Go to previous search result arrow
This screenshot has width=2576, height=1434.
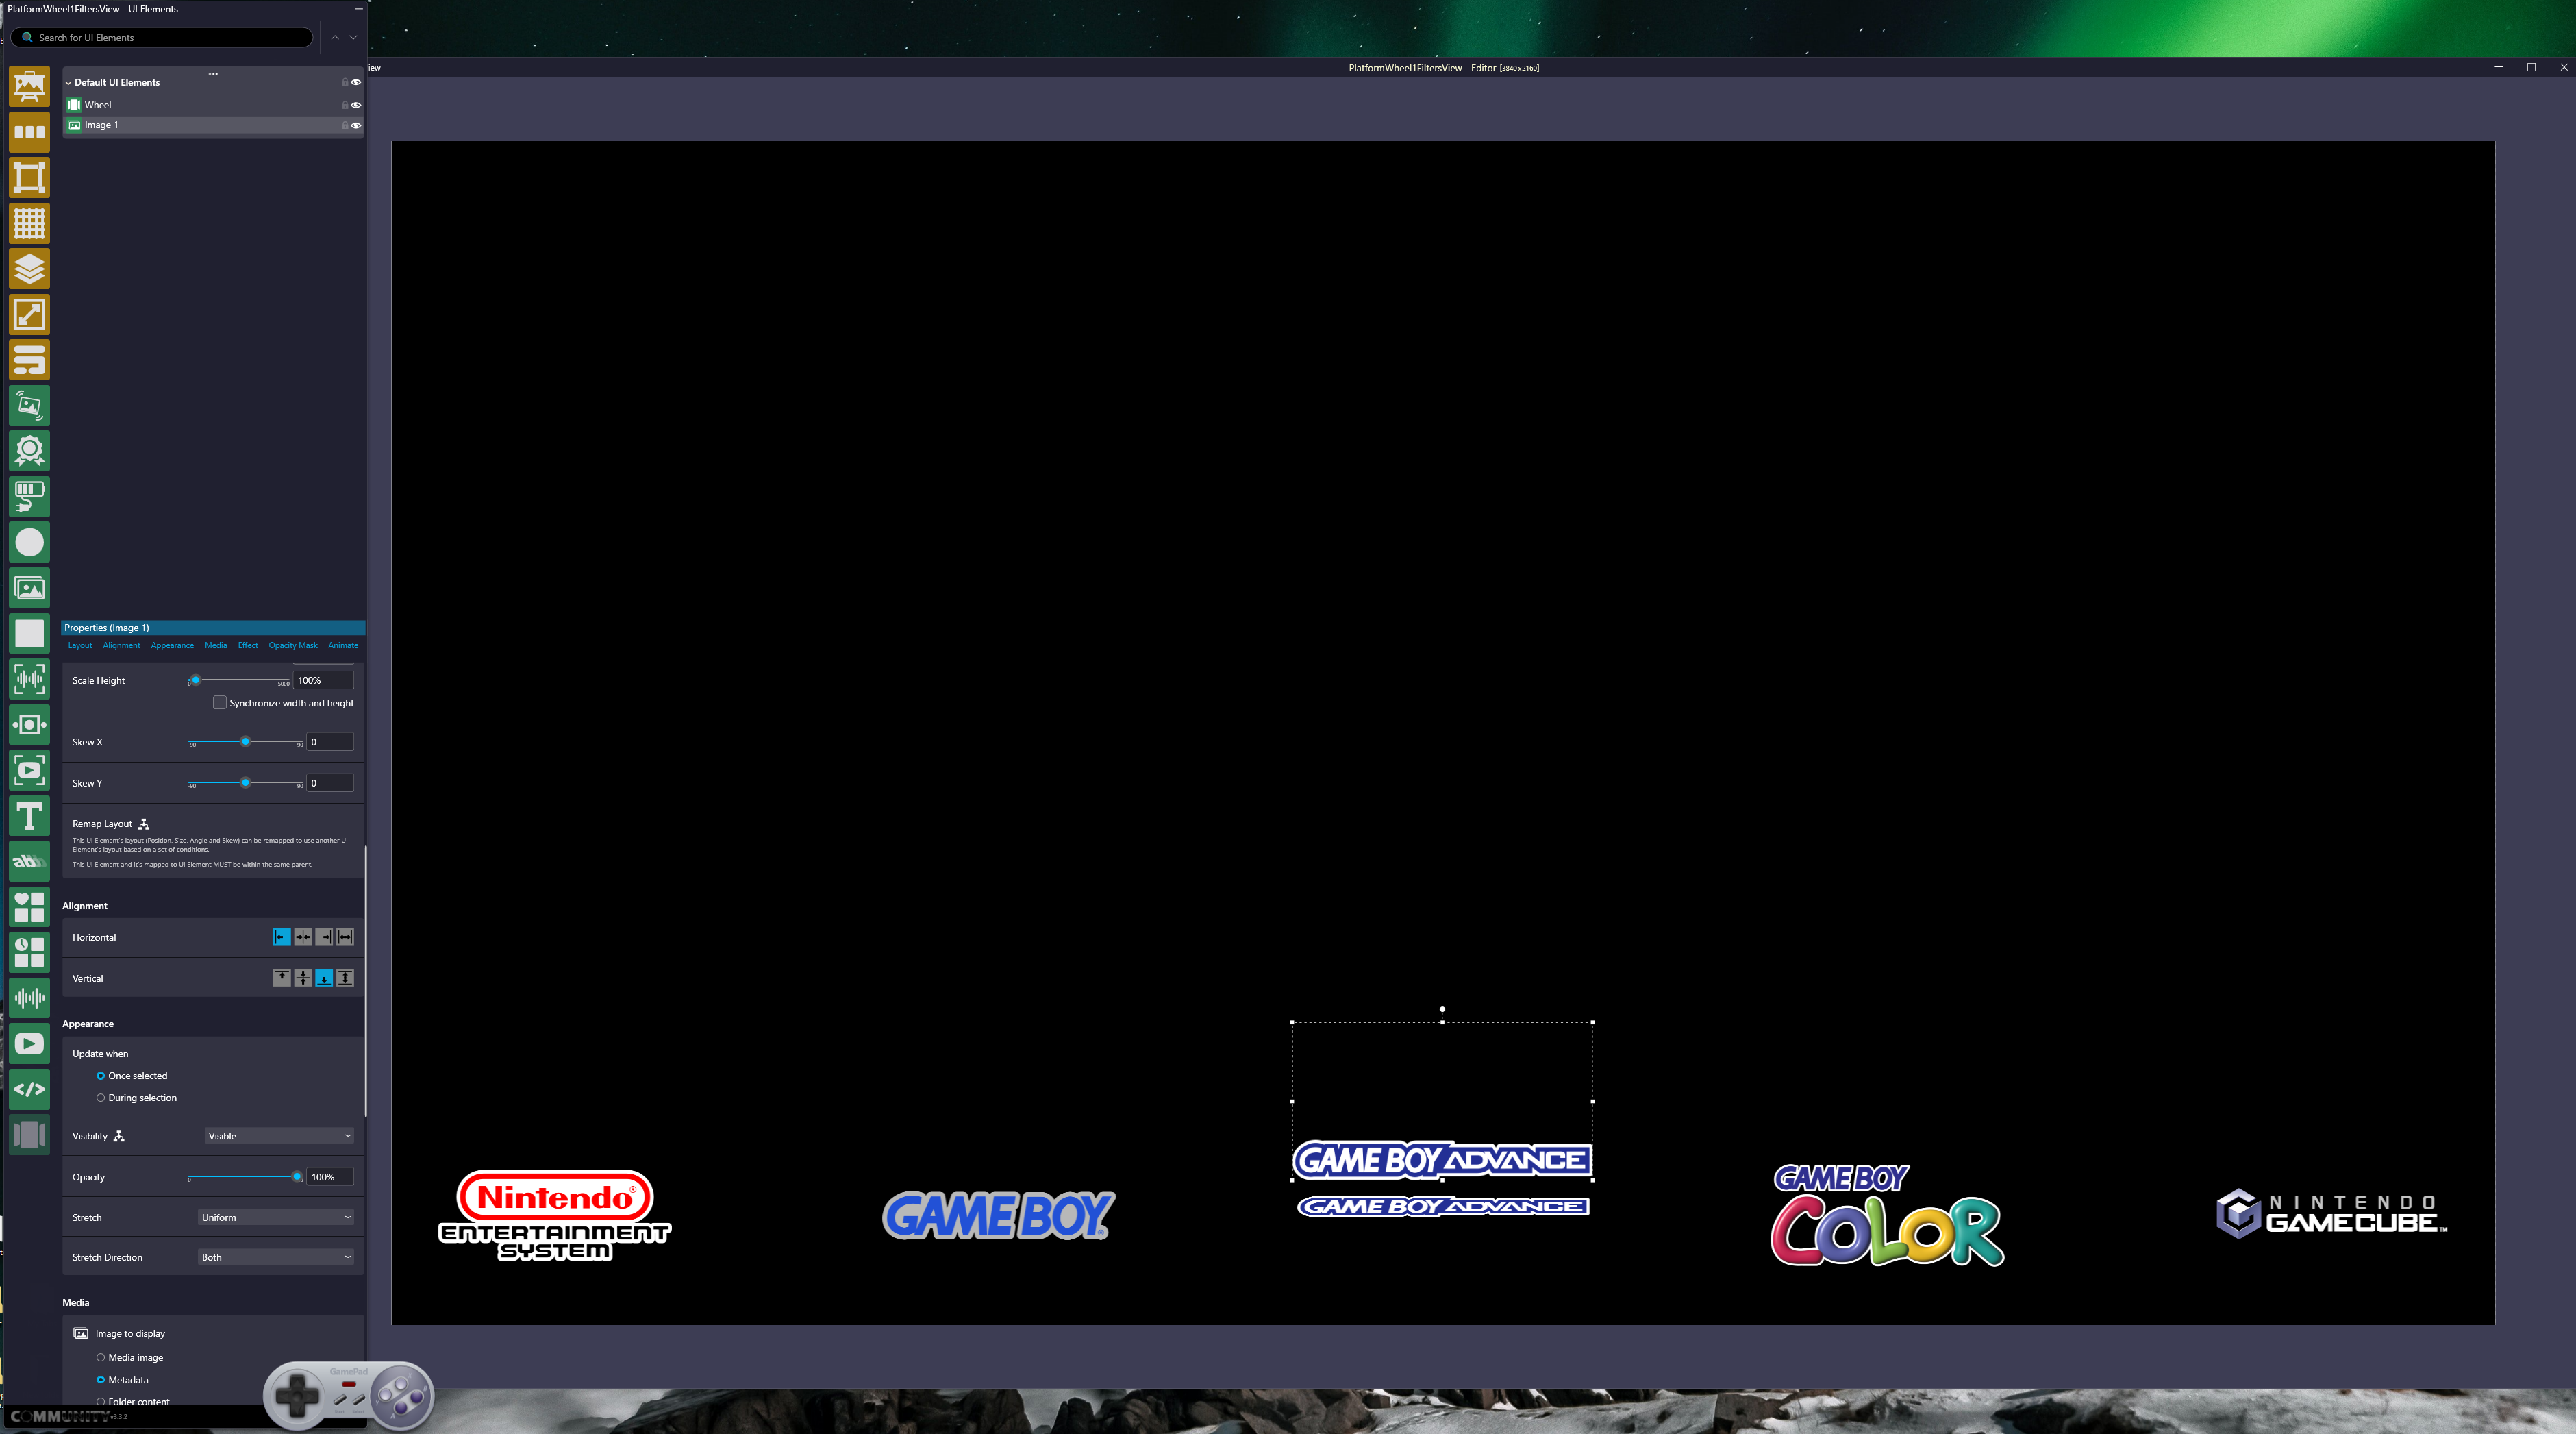[x=335, y=38]
